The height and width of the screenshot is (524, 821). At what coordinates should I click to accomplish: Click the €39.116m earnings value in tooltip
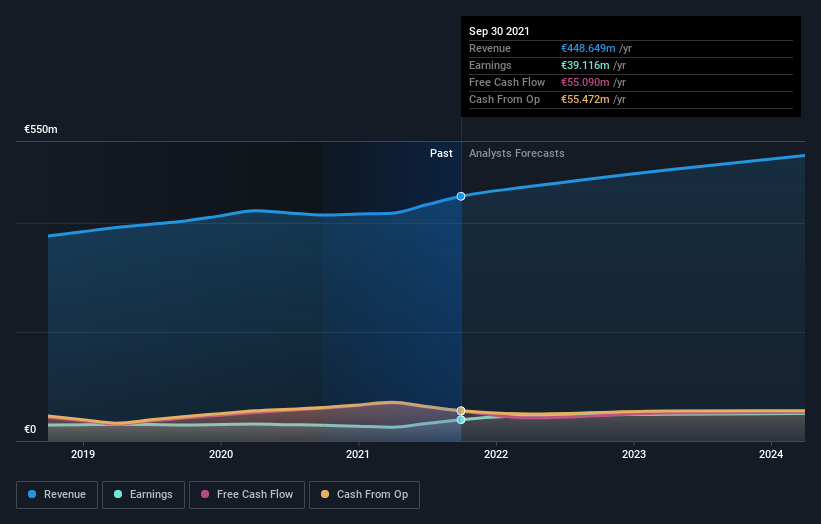pos(585,65)
